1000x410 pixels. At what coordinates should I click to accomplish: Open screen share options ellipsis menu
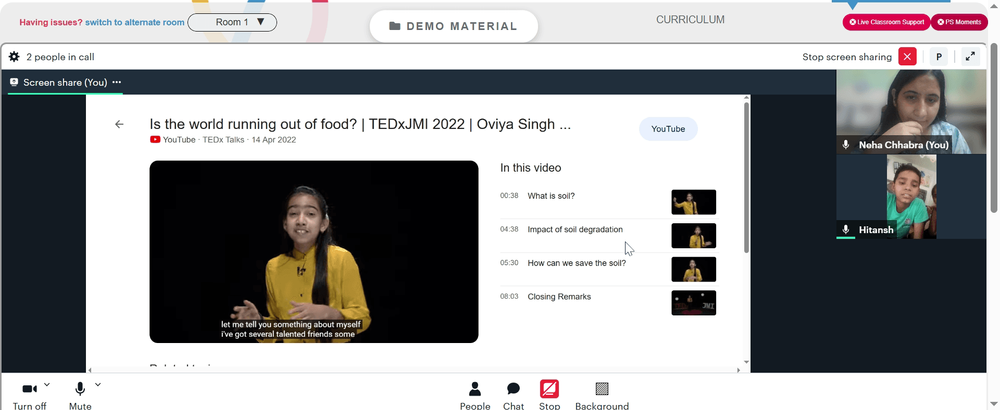point(117,82)
